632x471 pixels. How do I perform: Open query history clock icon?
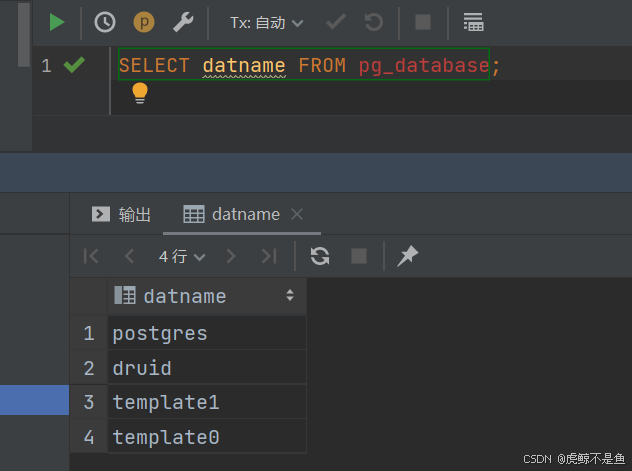tap(104, 22)
